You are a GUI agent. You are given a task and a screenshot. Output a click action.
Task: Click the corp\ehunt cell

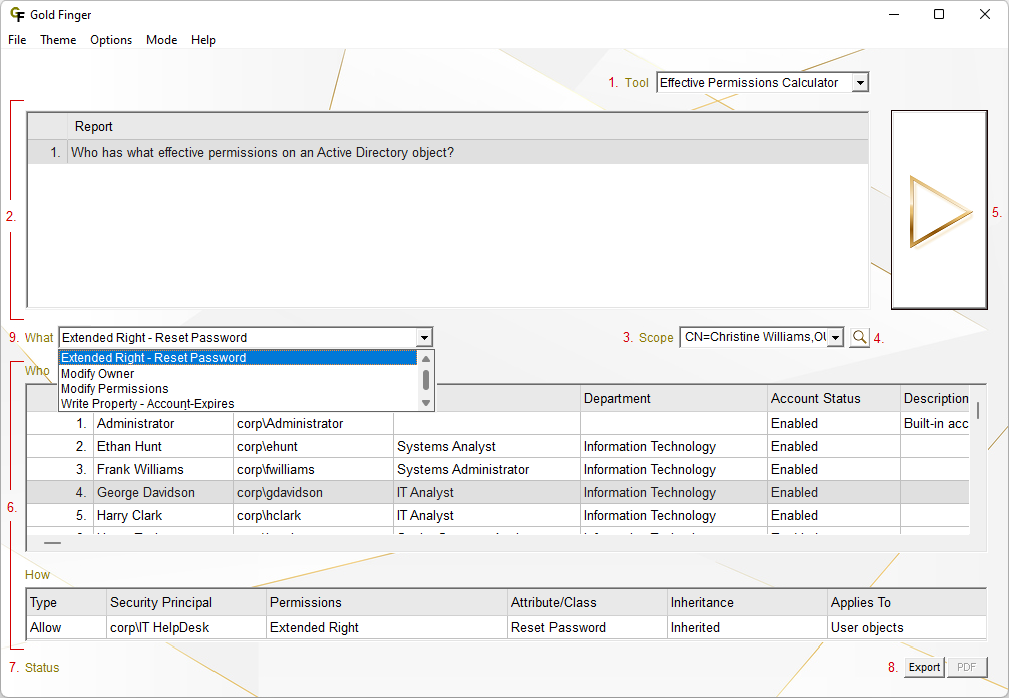pyautogui.click(x=313, y=446)
